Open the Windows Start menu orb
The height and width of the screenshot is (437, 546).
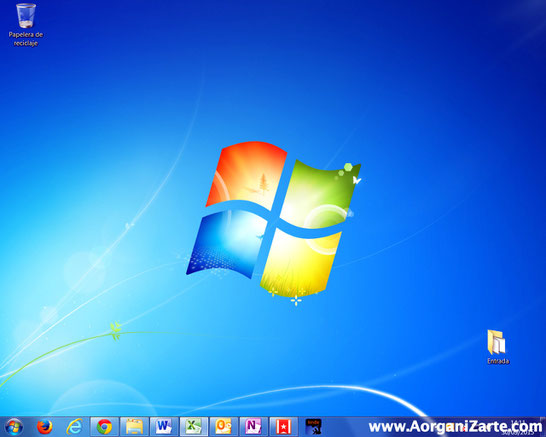14,427
